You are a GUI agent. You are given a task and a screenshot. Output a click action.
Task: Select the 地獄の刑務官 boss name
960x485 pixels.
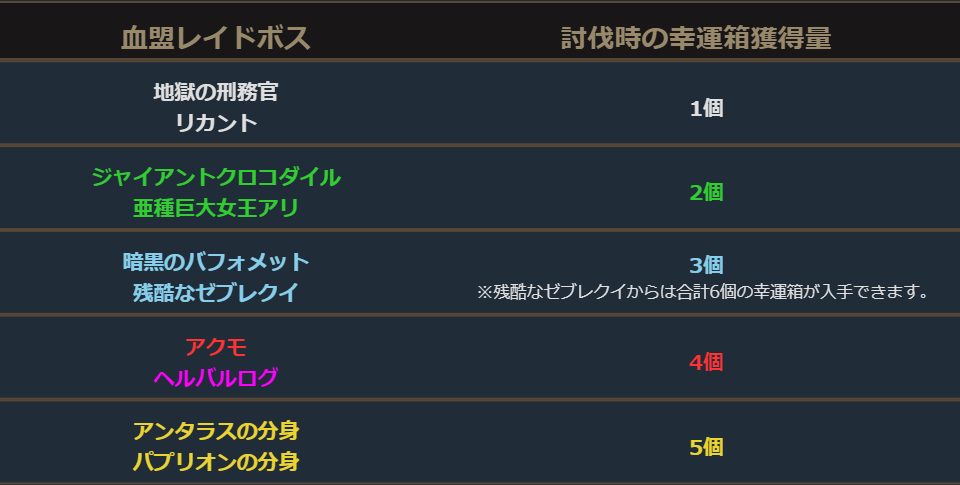coord(216,92)
